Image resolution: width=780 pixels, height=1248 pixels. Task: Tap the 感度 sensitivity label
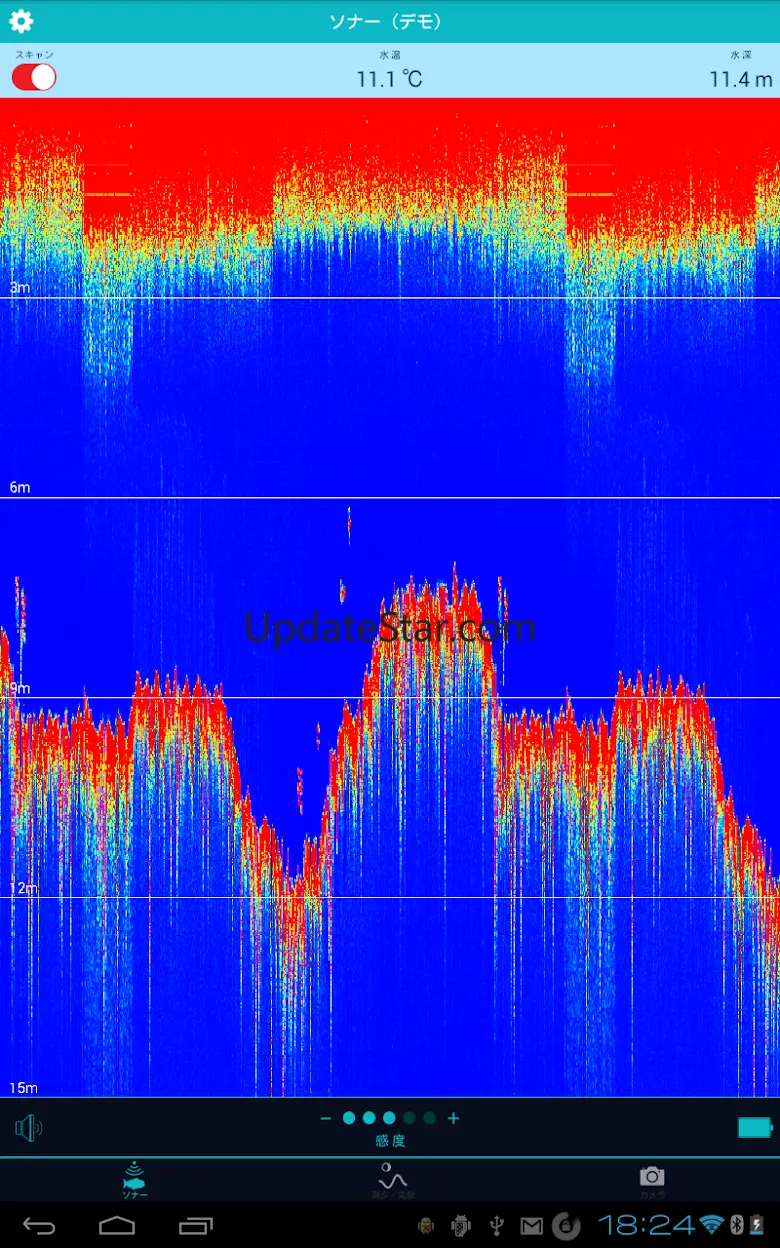(x=390, y=1141)
